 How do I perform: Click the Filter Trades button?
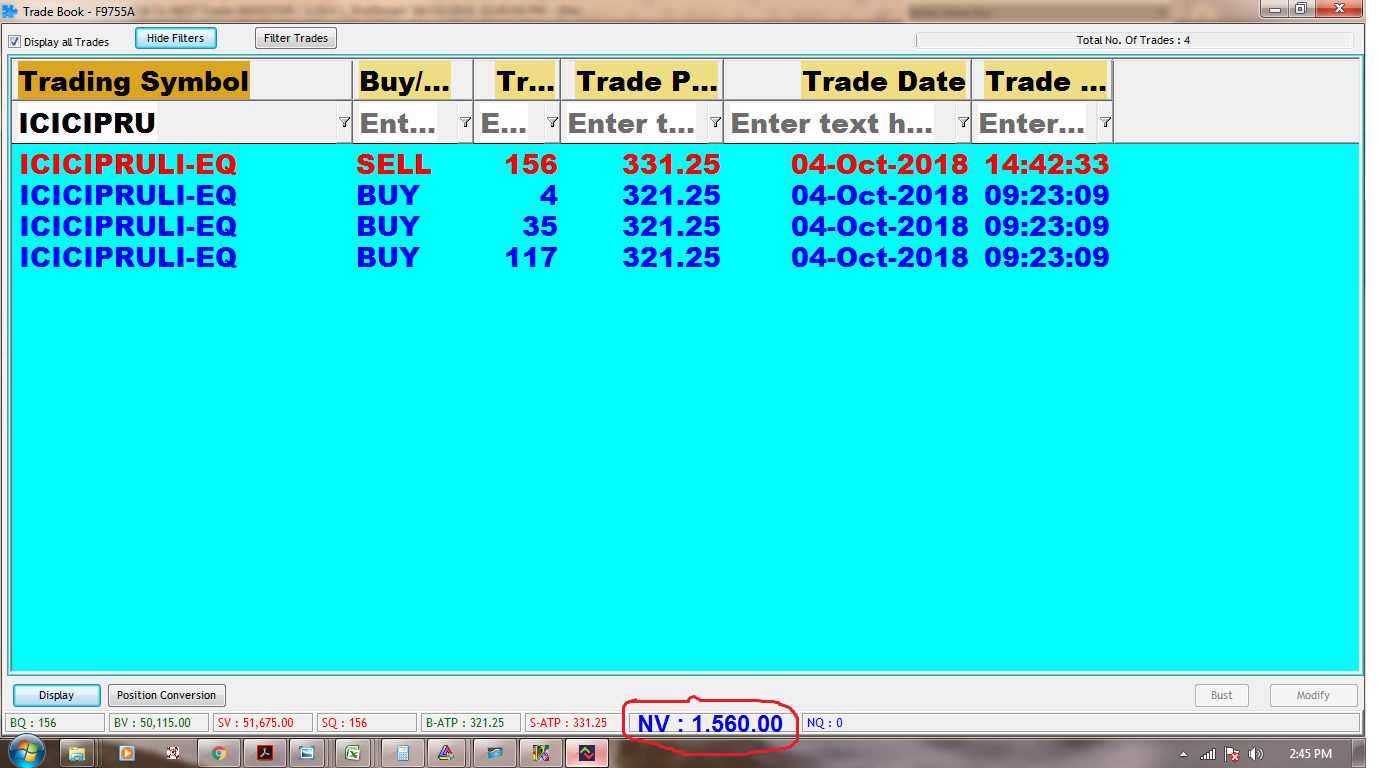(296, 39)
